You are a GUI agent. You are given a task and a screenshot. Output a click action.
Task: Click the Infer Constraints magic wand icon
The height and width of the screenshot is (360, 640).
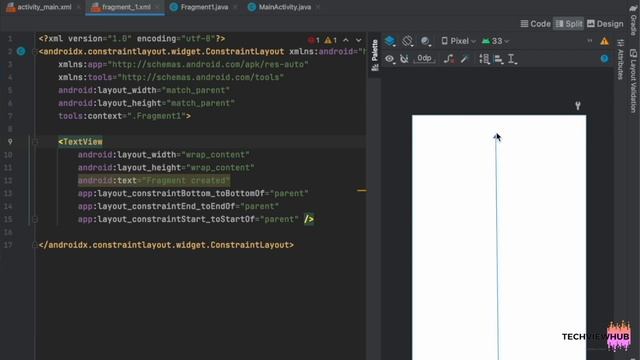point(464,59)
